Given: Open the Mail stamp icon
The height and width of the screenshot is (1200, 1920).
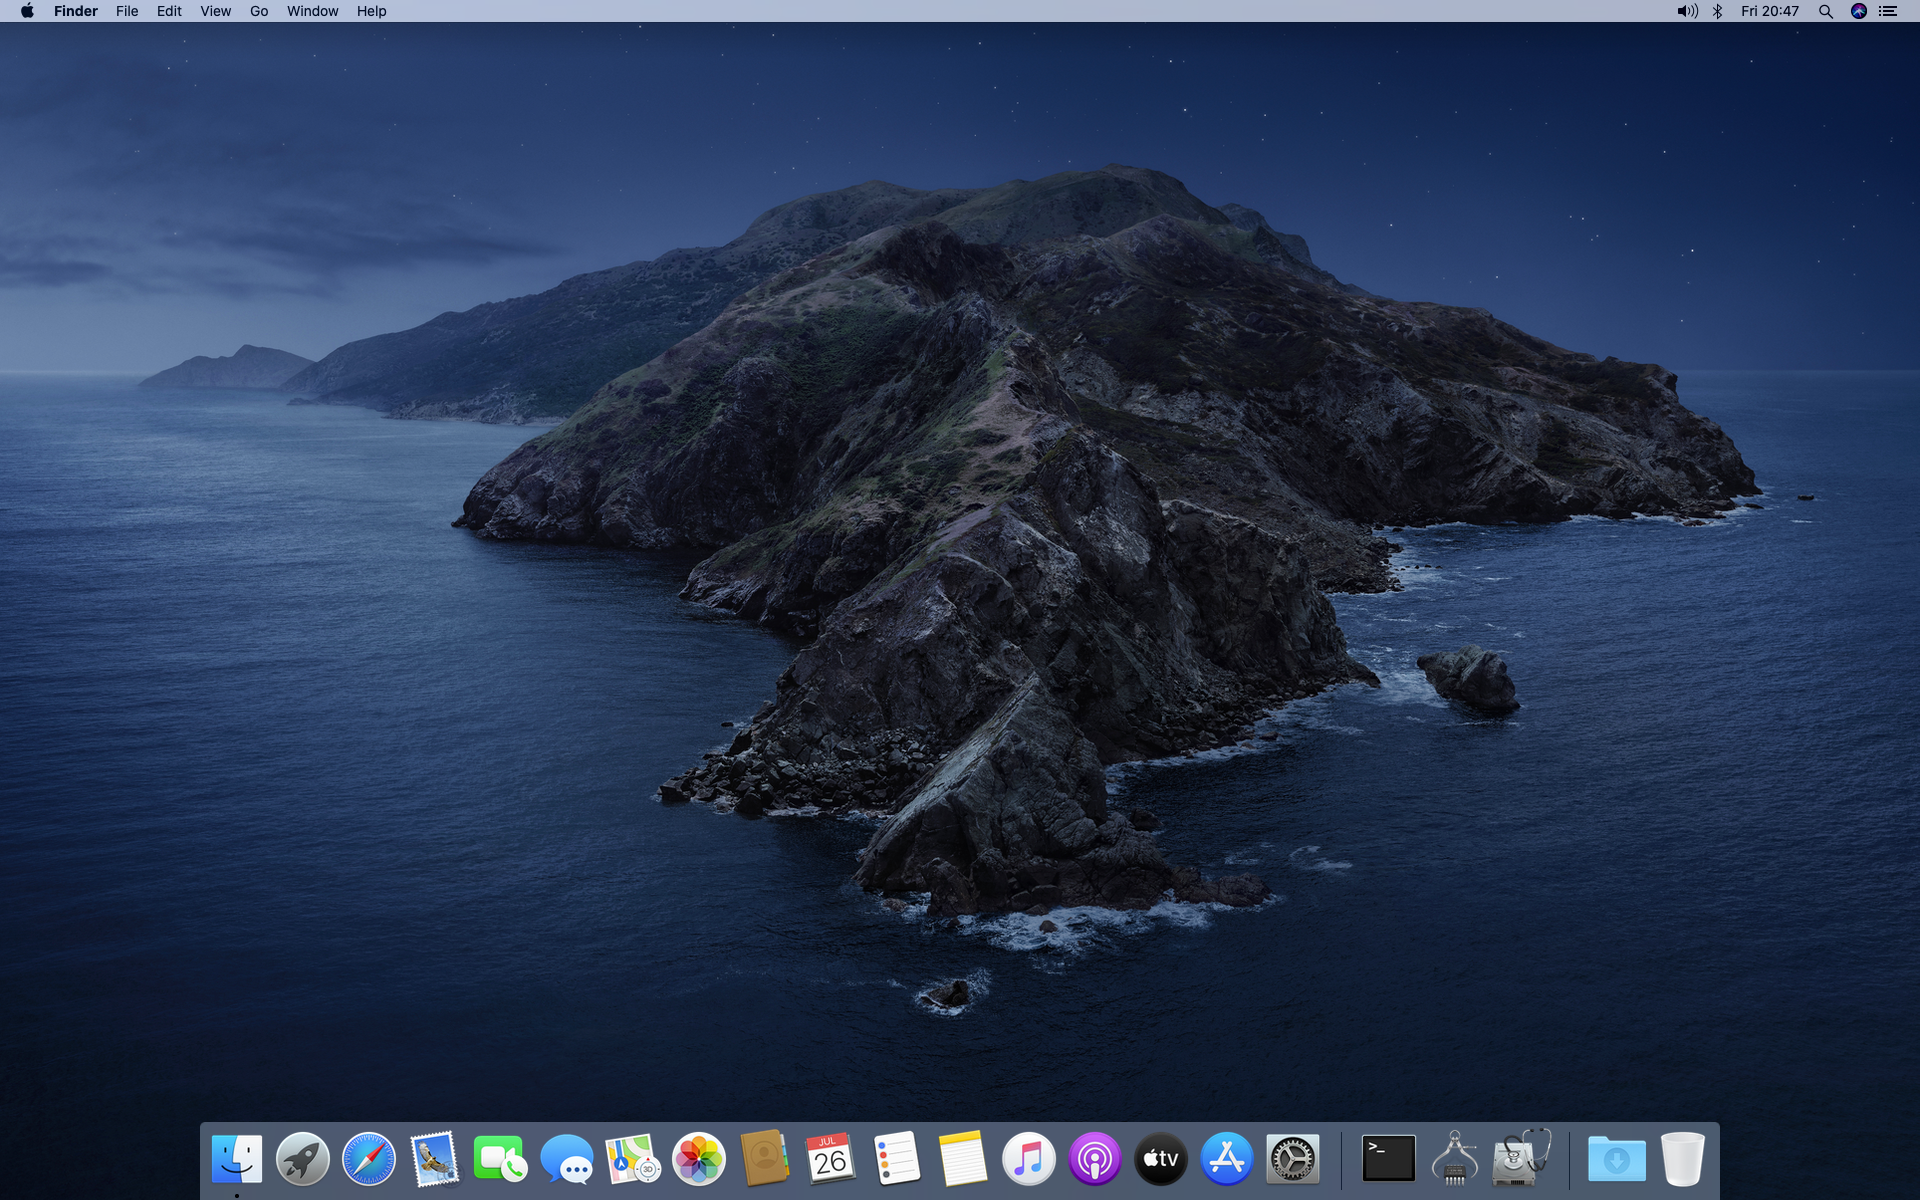Looking at the screenshot, I should point(435,1159).
